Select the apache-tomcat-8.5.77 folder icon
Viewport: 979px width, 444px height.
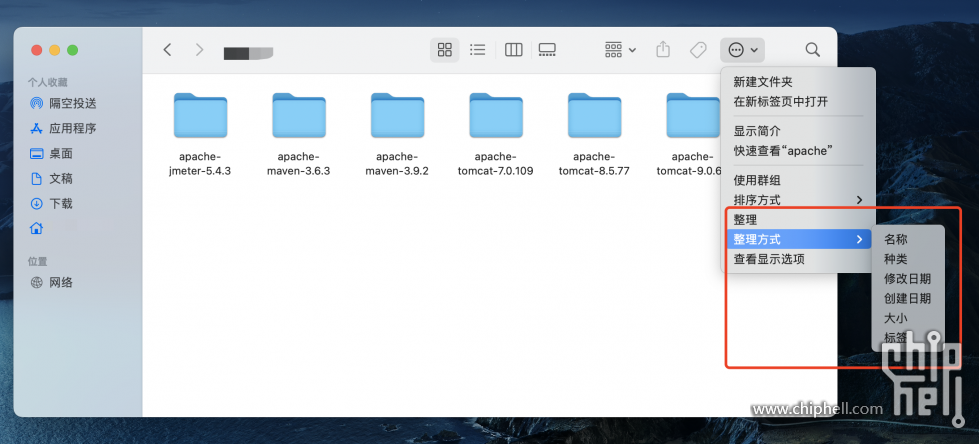coord(594,116)
